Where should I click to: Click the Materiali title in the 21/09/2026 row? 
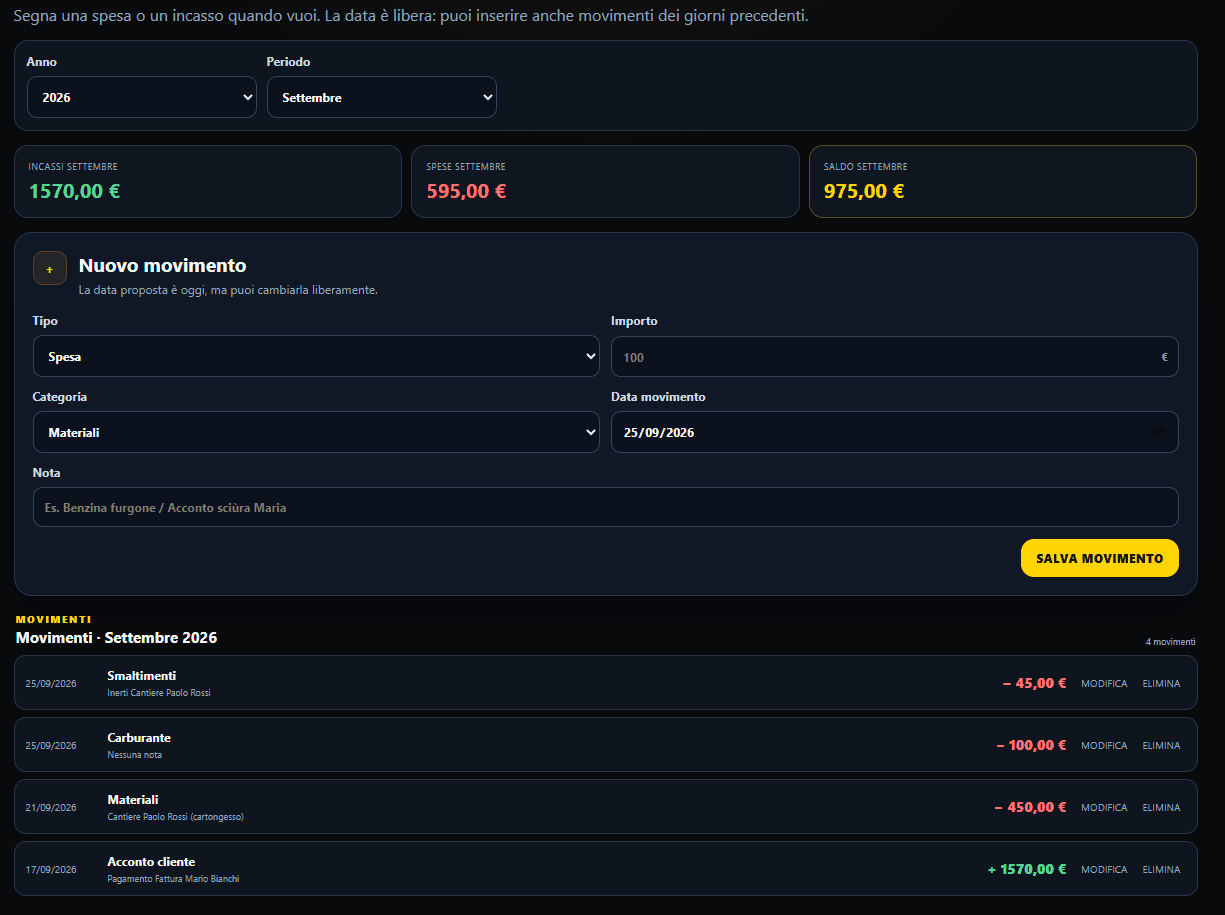pyautogui.click(x=133, y=800)
